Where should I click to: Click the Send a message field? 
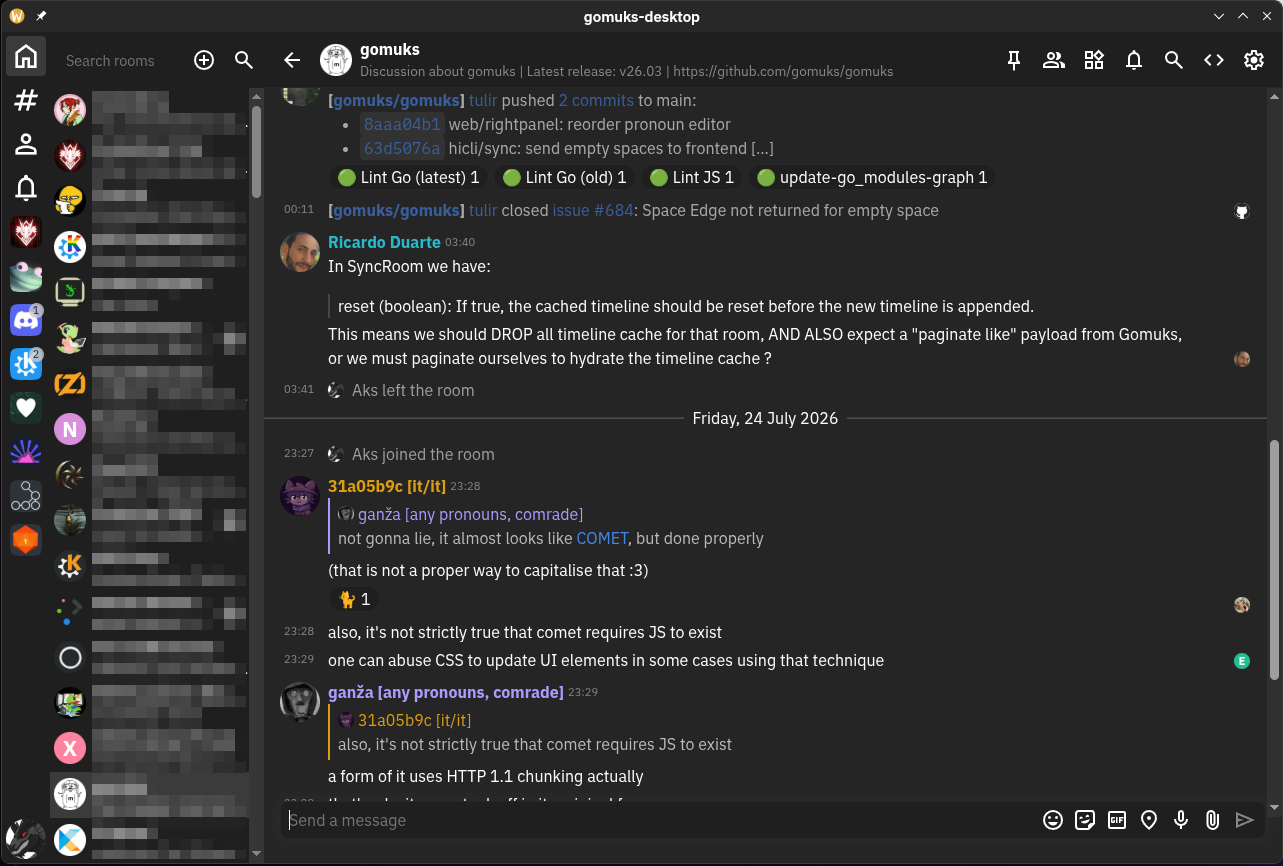click(660, 820)
